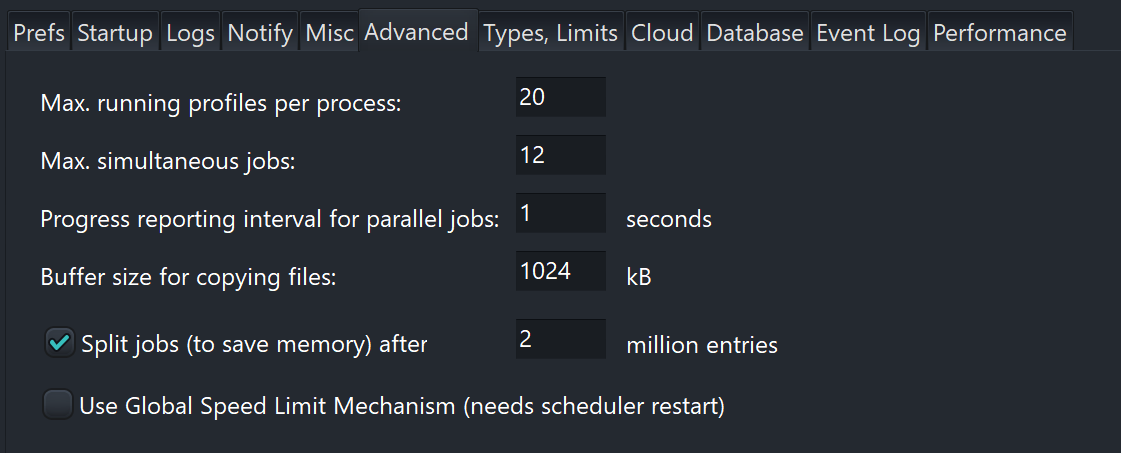Select the Database tab
Image resolution: width=1121 pixels, height=453 pixels.
[x=755, y=33]
